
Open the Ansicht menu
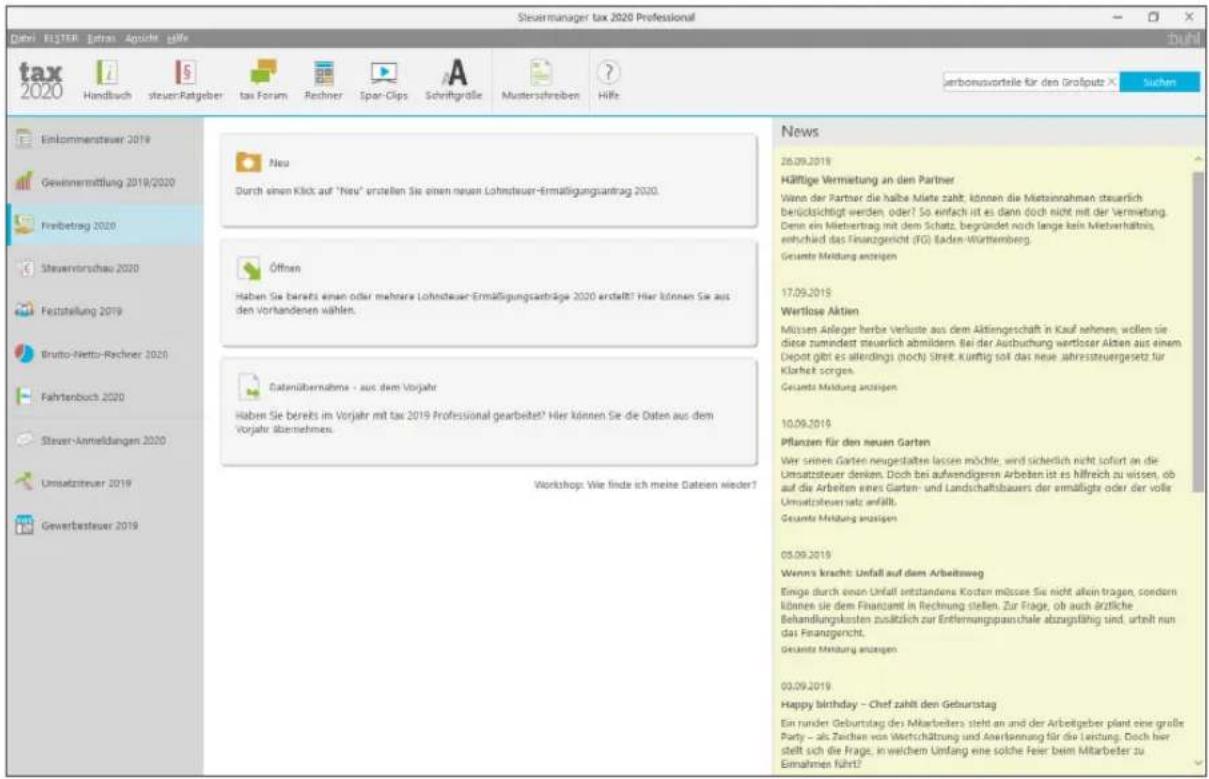click(142, 37)
